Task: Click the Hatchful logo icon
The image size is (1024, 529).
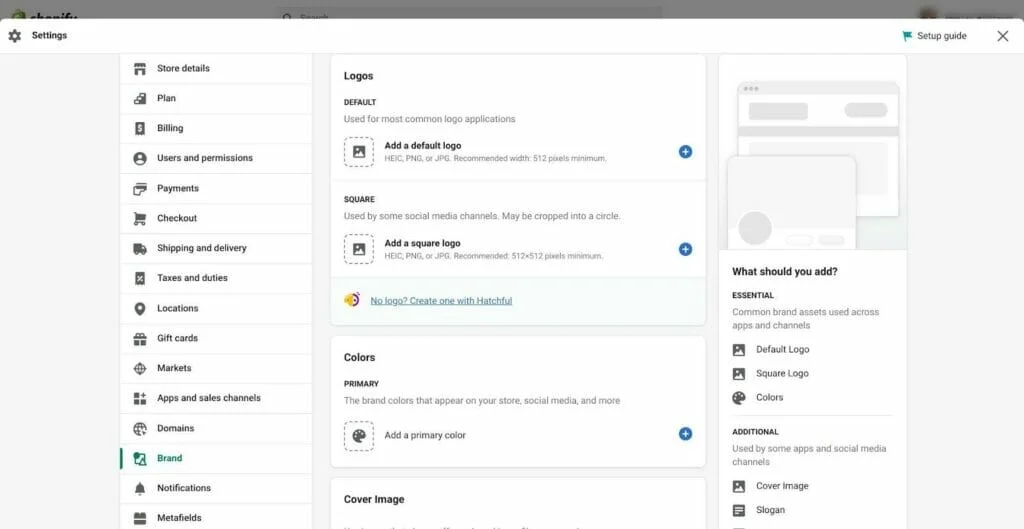Action: pyautogui.click(x=352, y=300)
